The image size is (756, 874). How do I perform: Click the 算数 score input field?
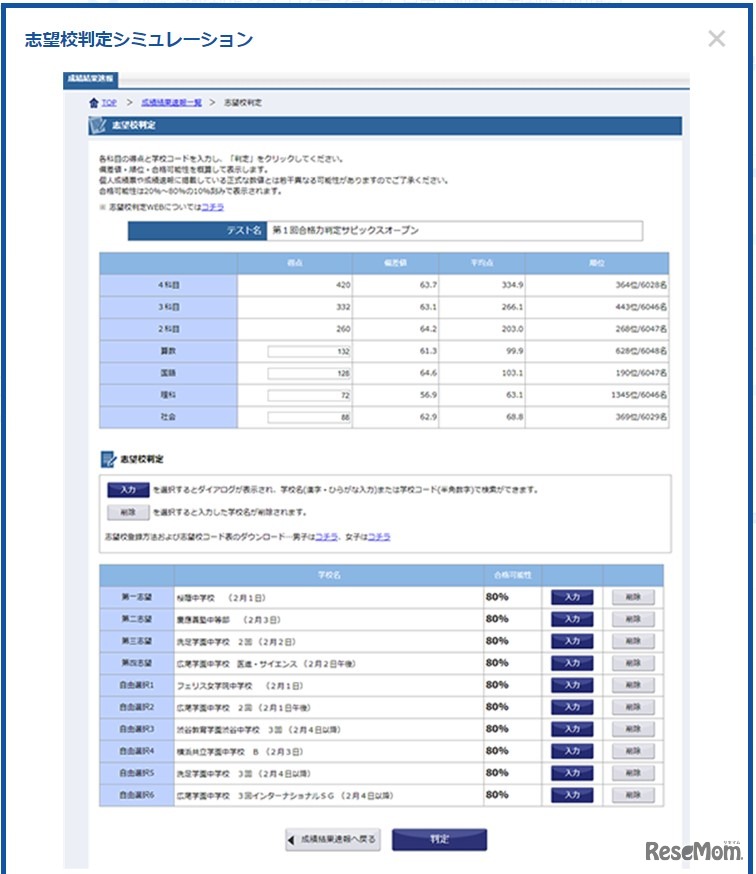point(308,352)
